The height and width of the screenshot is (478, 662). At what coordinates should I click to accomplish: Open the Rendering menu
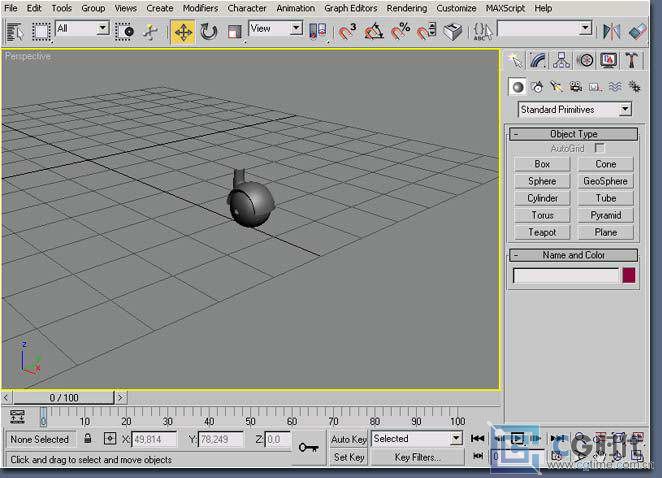point(407,8)
